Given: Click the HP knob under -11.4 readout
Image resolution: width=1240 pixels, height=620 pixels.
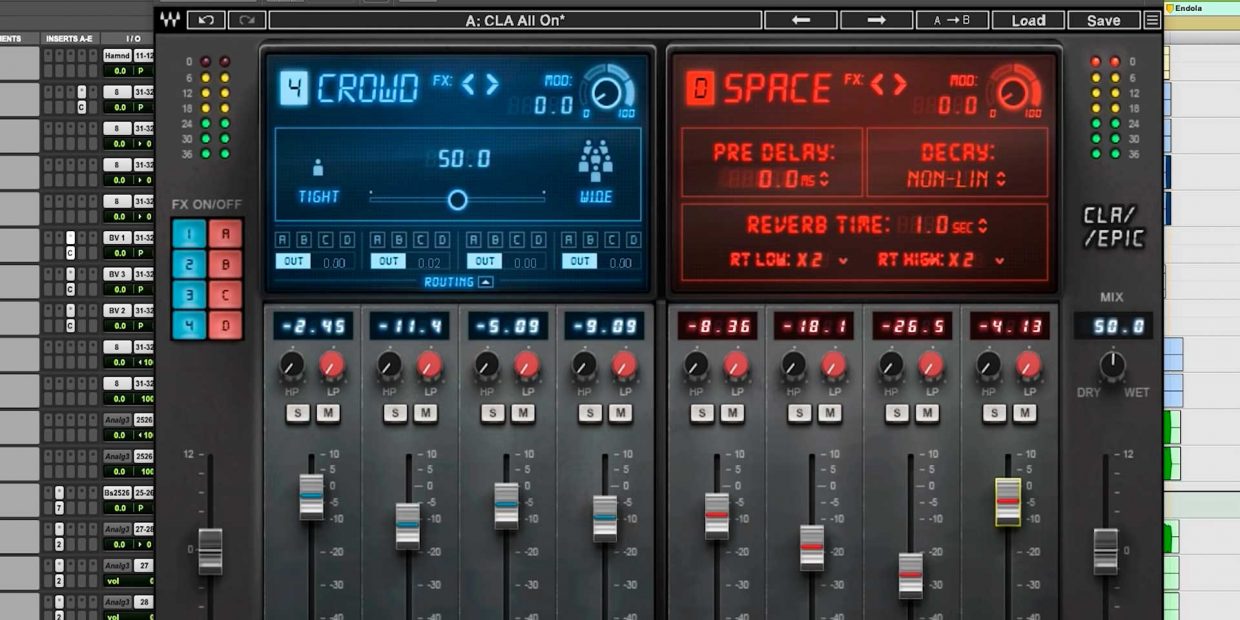Looking at the screenshot, I should click(x=389, y=365).
